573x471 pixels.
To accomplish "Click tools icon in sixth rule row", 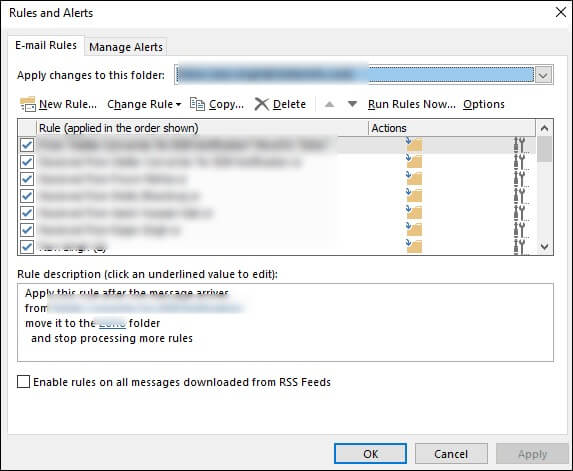I will click(520, 230).
